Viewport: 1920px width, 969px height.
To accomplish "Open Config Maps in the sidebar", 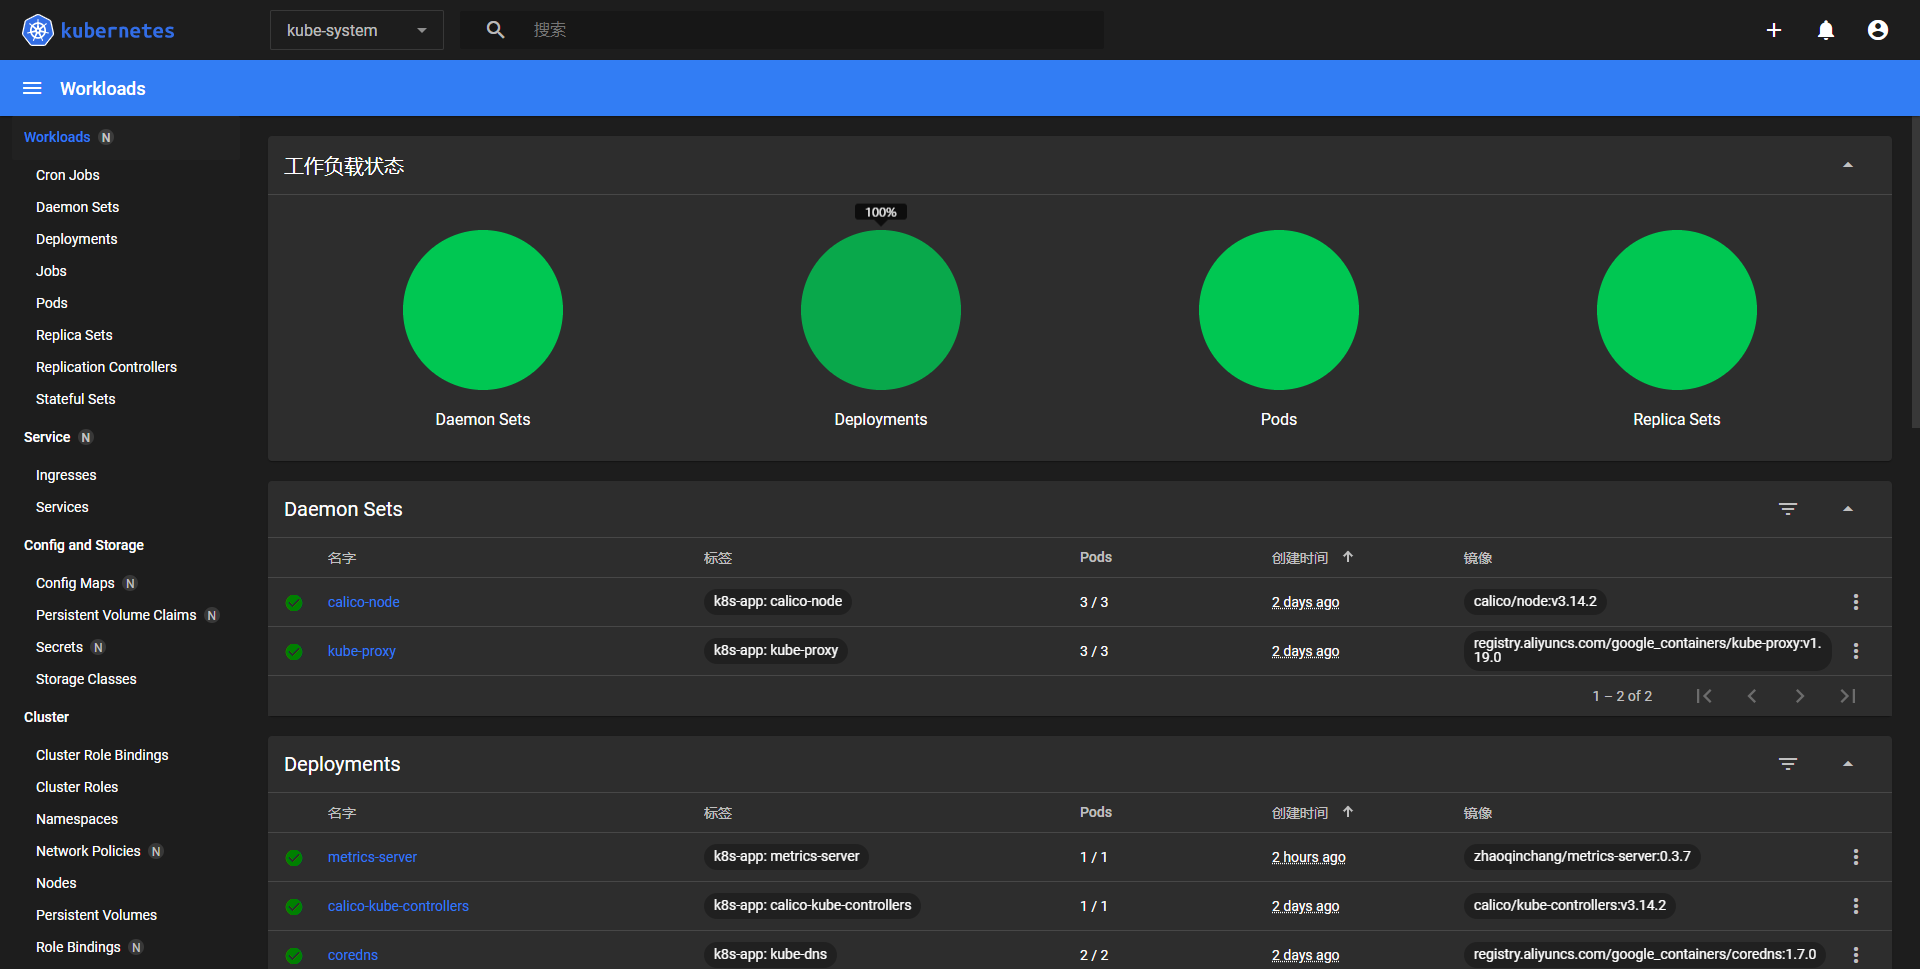I will pyautogui.click(x=75, y=583).
